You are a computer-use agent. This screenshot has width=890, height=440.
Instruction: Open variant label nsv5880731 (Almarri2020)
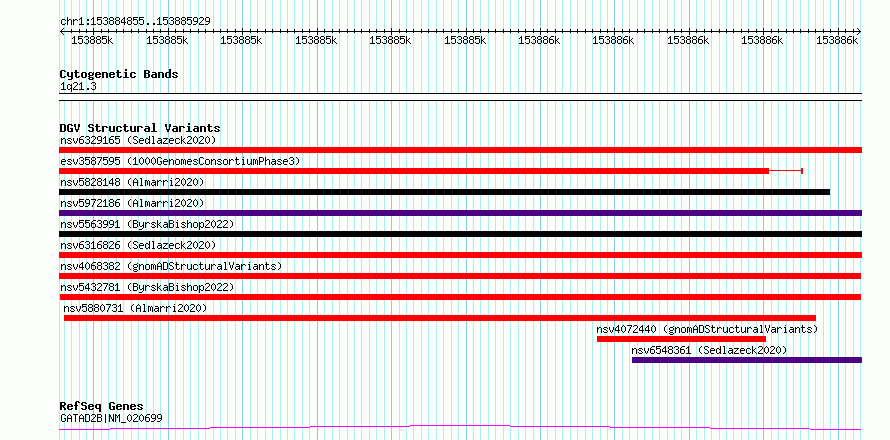click(x=135, y=308)
